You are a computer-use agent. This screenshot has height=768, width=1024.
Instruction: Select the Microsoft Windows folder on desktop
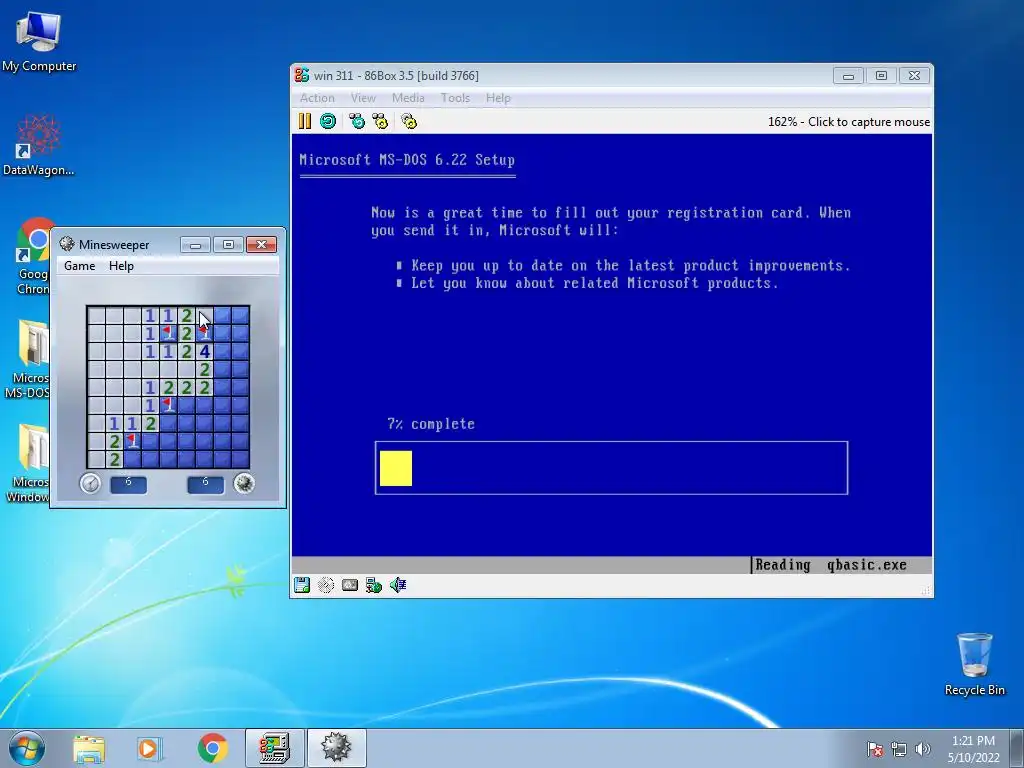click(29, 462)
